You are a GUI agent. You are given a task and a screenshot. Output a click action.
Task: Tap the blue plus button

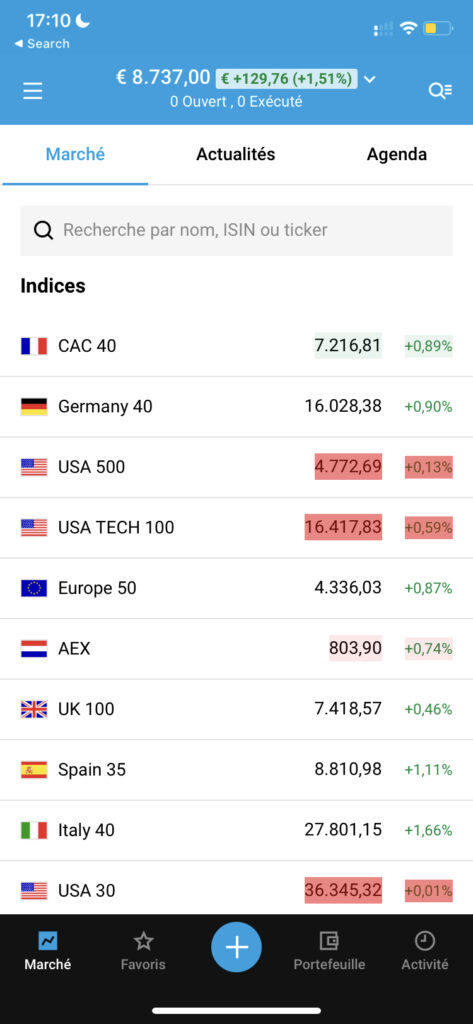236,947
